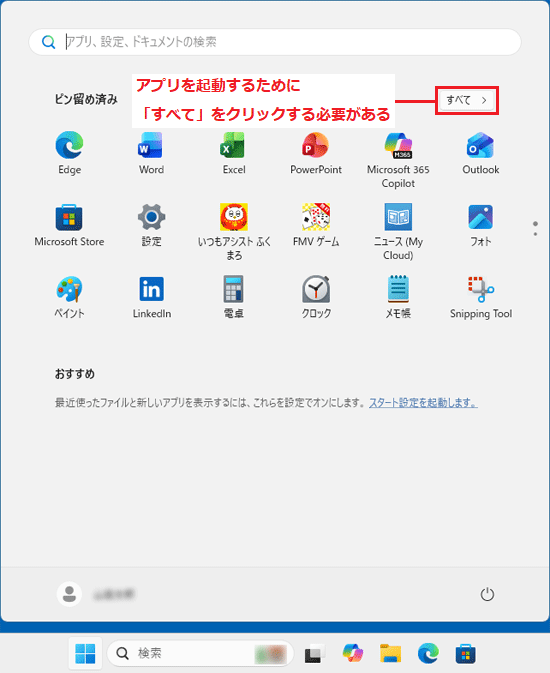Click the おすすめ heading text
Viewport: 550px width, 673px height.
pyautogui.click(x=75, y=374)
